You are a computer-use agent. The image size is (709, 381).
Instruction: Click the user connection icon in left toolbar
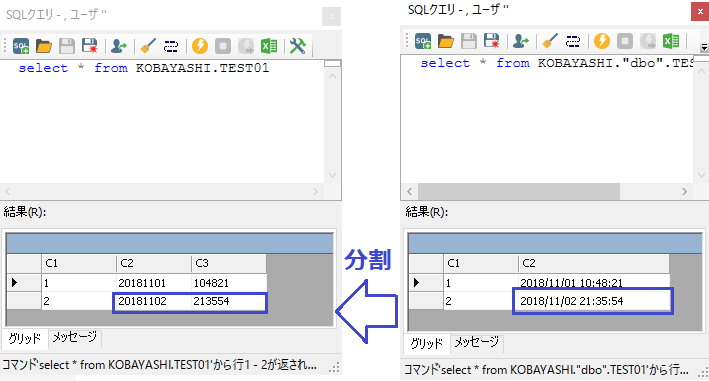tap(118, 46)
